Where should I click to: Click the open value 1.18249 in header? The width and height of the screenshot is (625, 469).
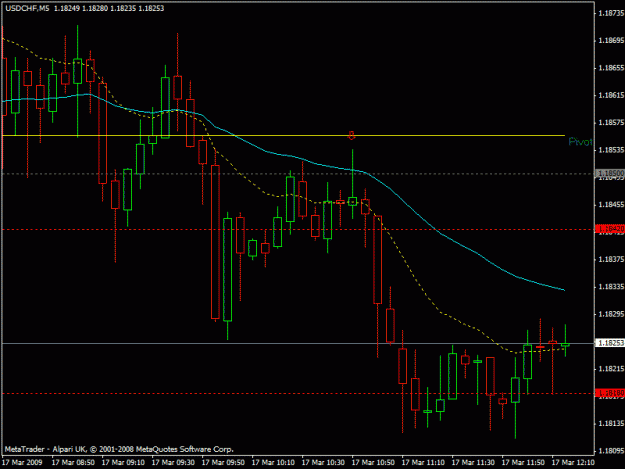pos(67,8)
